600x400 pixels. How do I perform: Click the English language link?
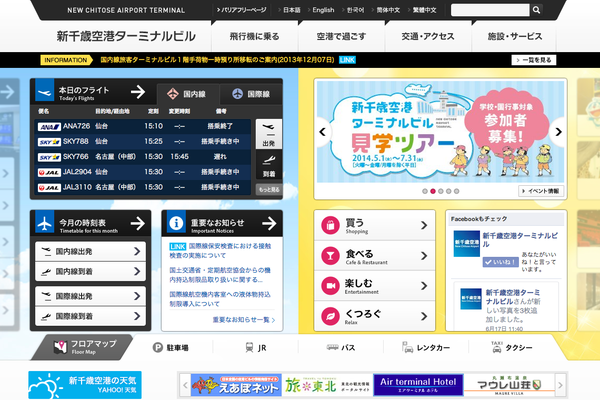(323, 10)
